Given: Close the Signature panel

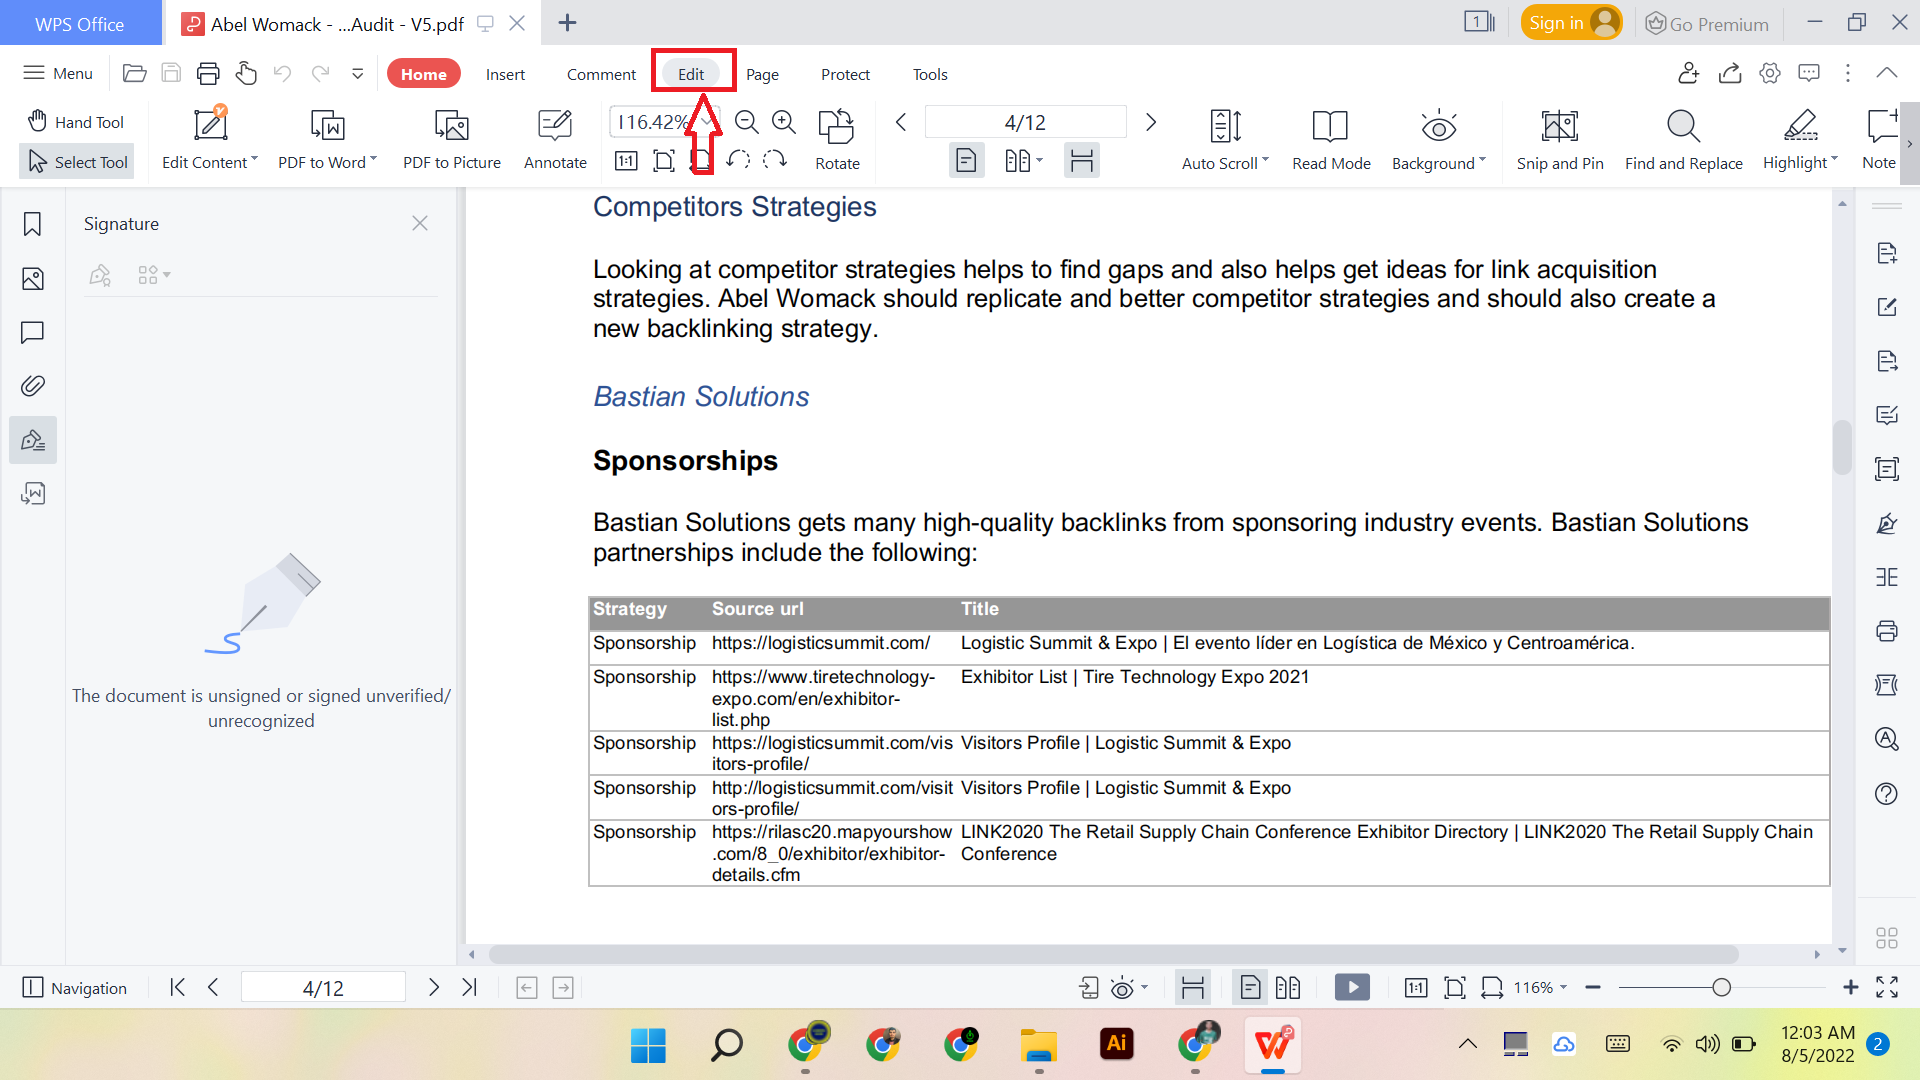Looking at the screenshot, I should 419,223.
